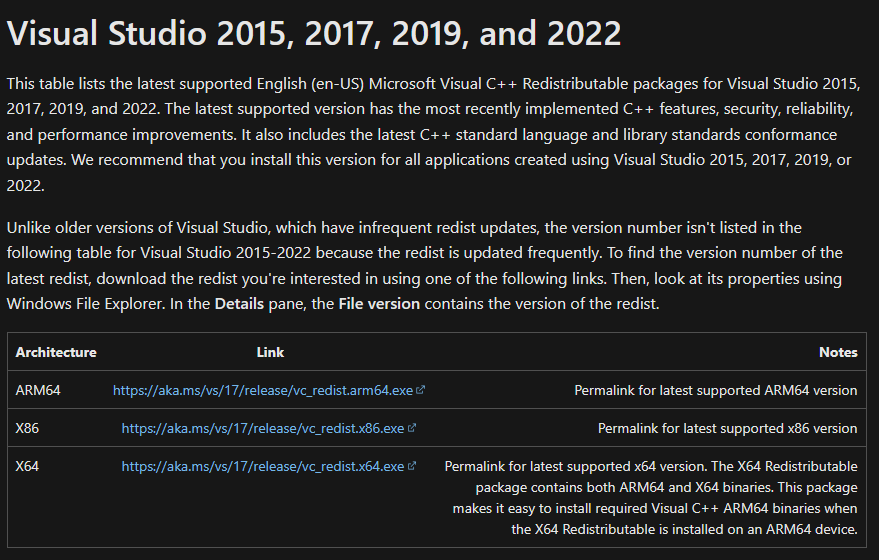Click the Notes column header

(x=838, y=352)
